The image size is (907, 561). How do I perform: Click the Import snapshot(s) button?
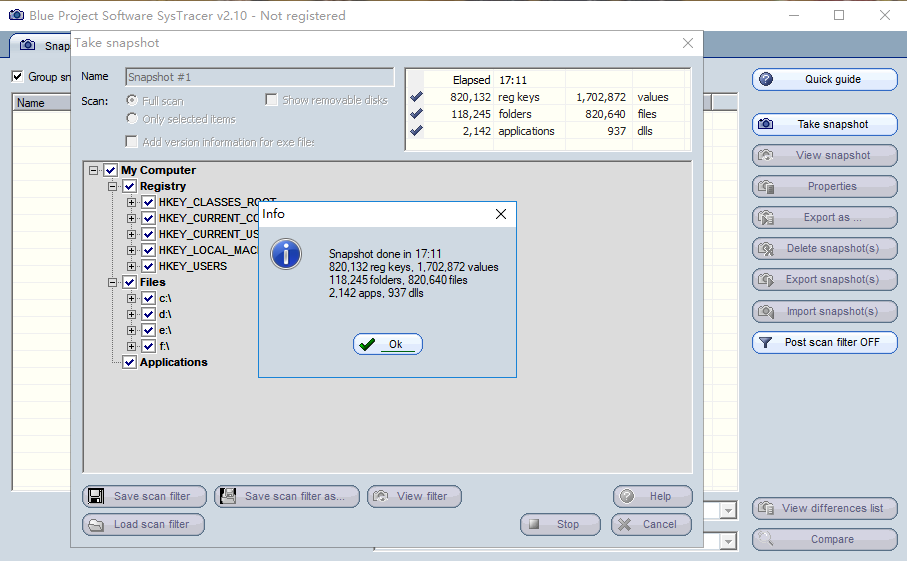[x=825, y=311]
